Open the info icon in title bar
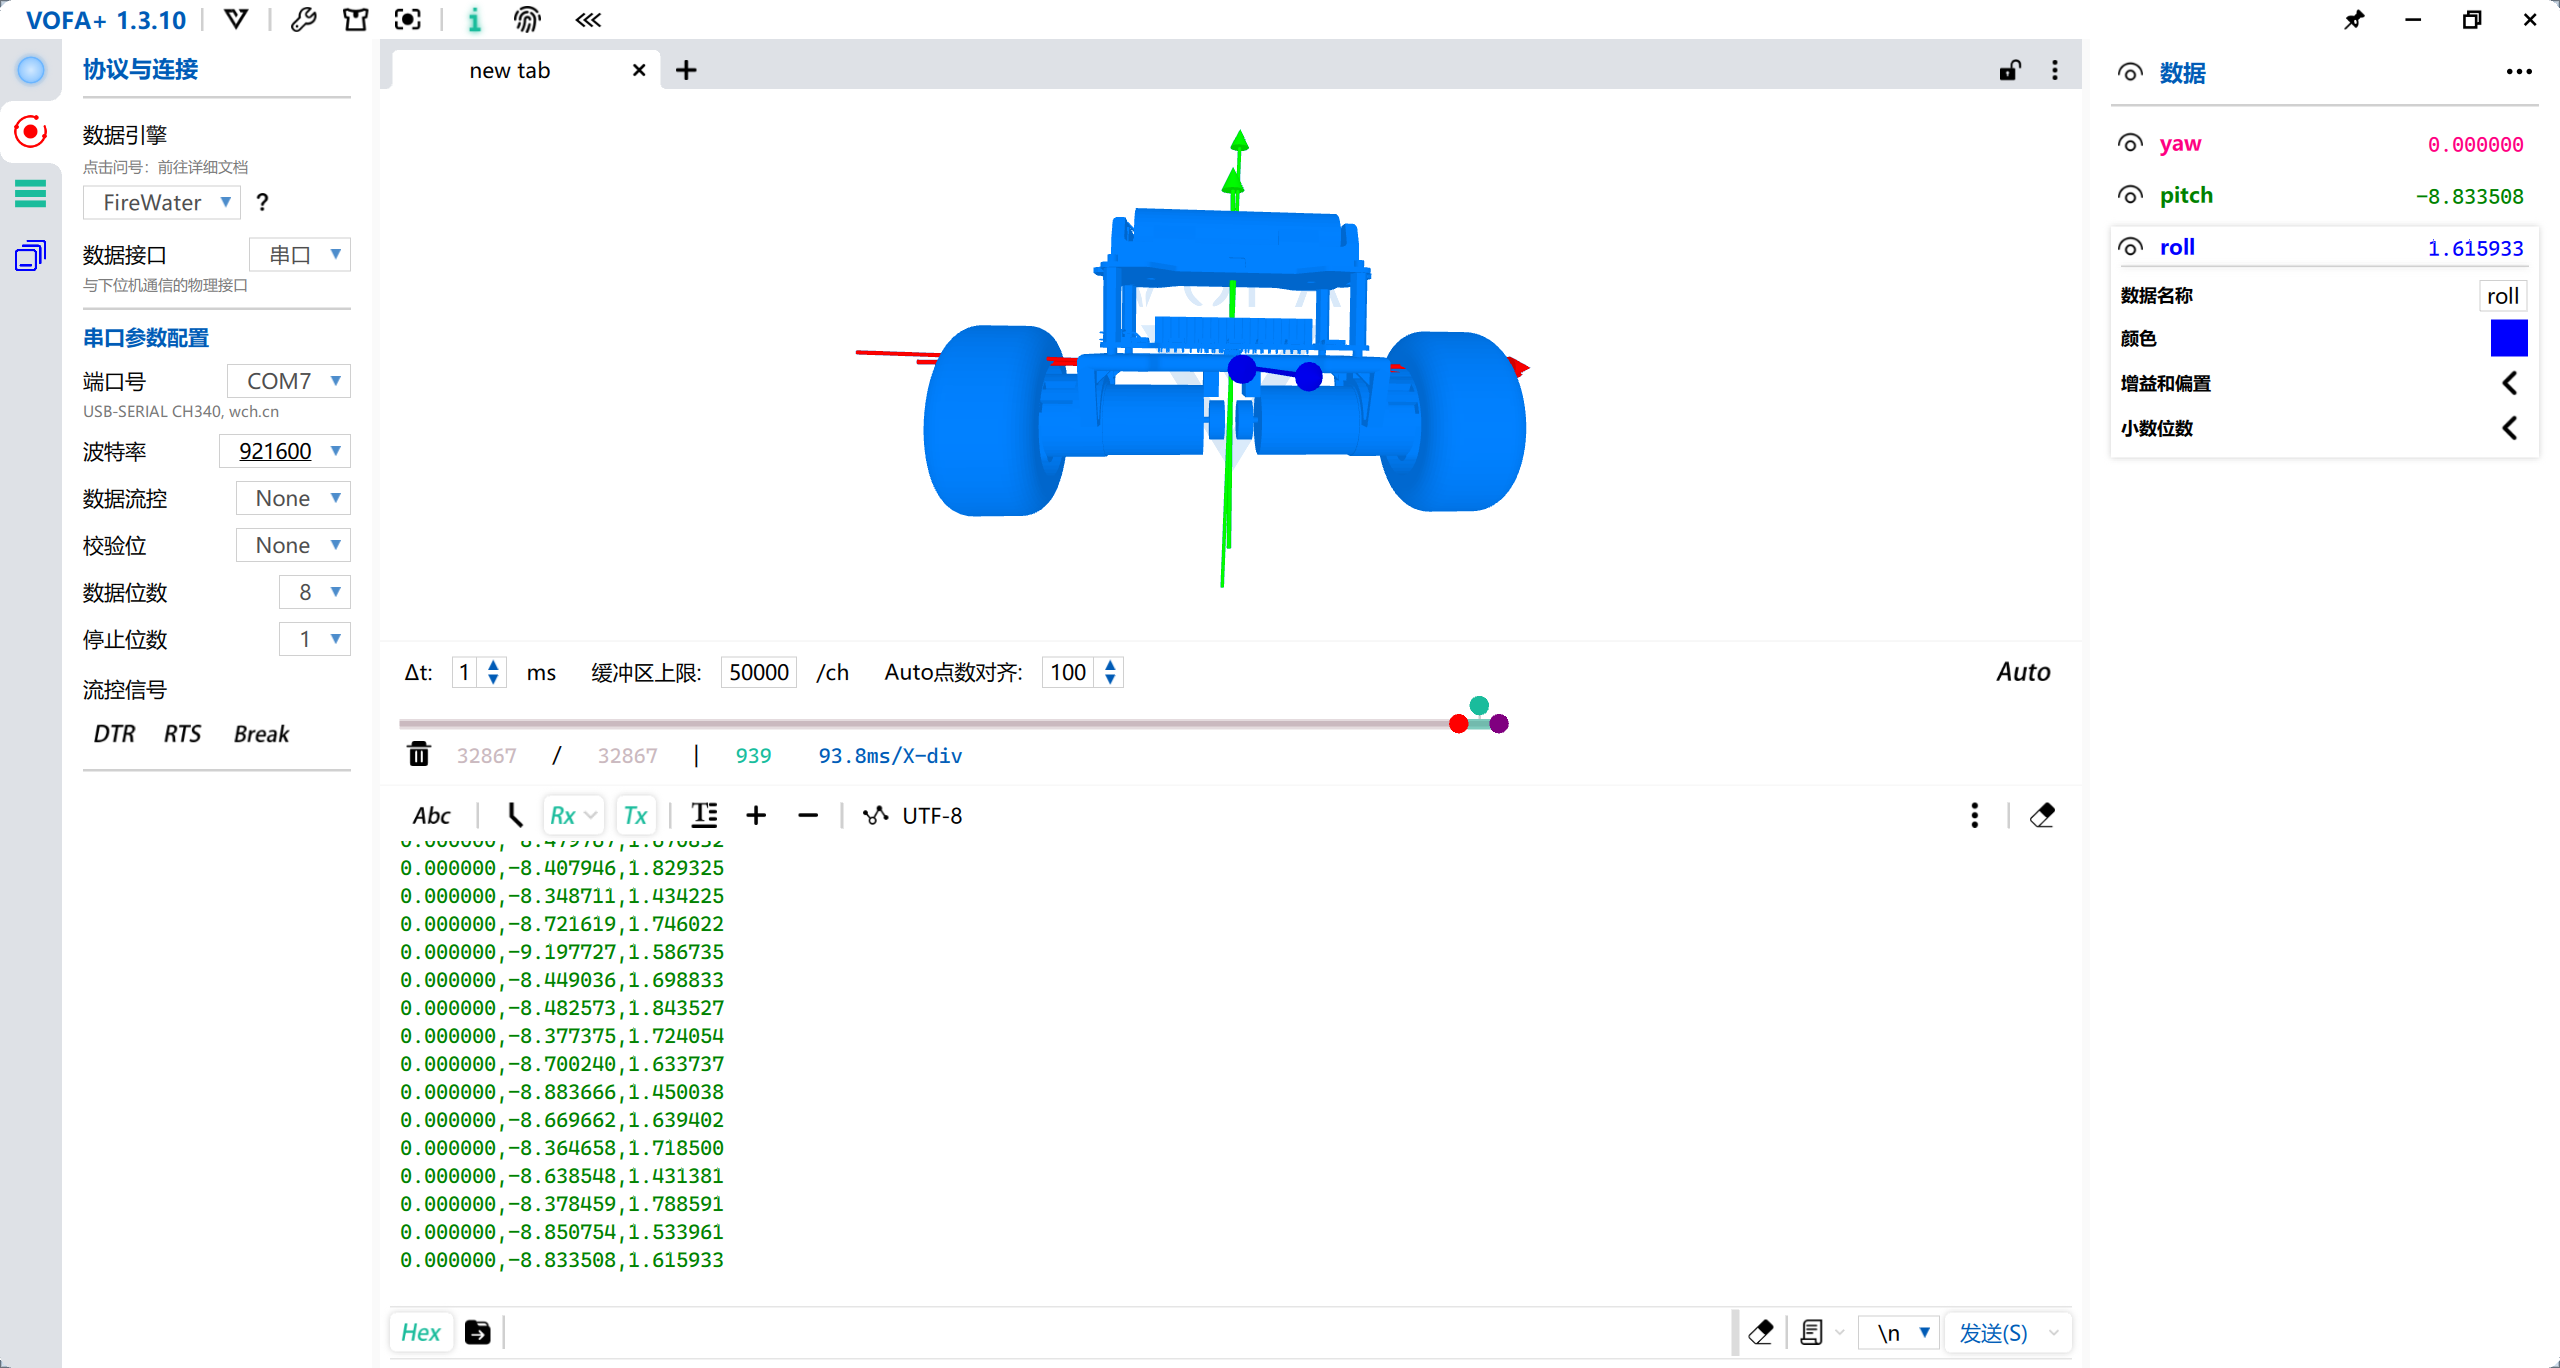 click(475, 20)
